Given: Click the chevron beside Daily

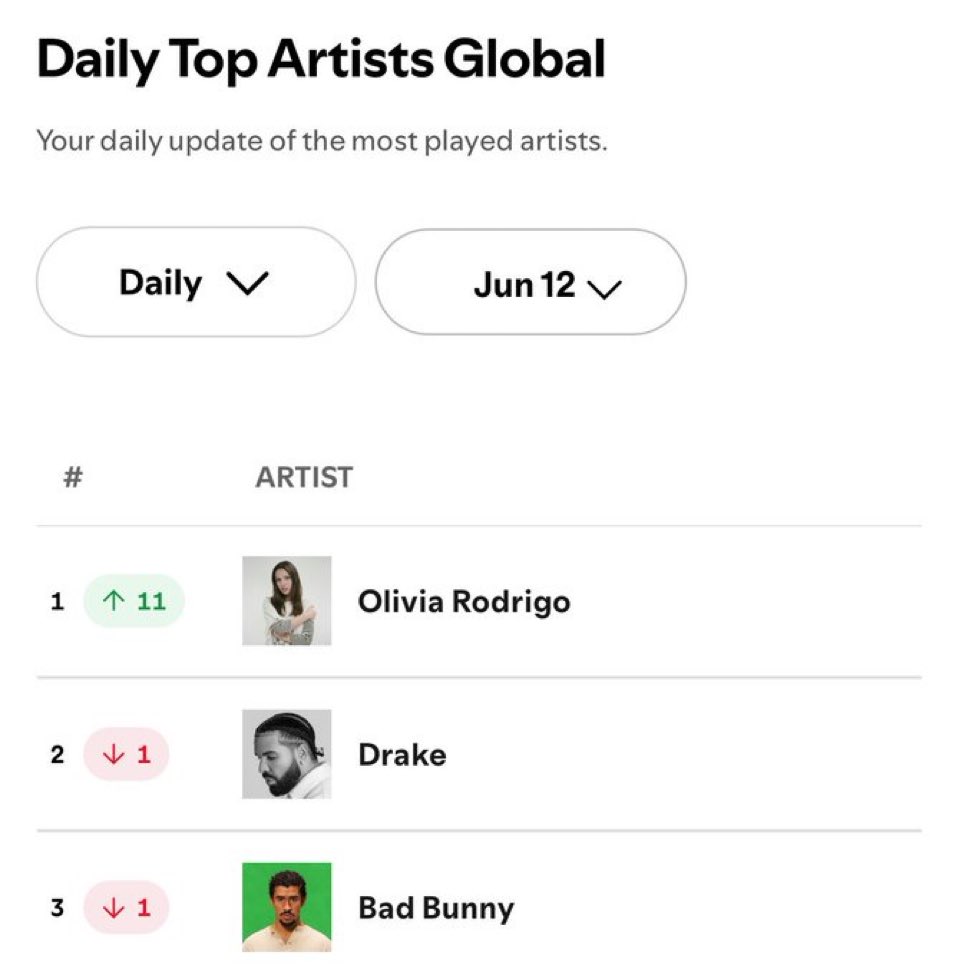Looking at the screenshot, I should click(x=248, y=284).
